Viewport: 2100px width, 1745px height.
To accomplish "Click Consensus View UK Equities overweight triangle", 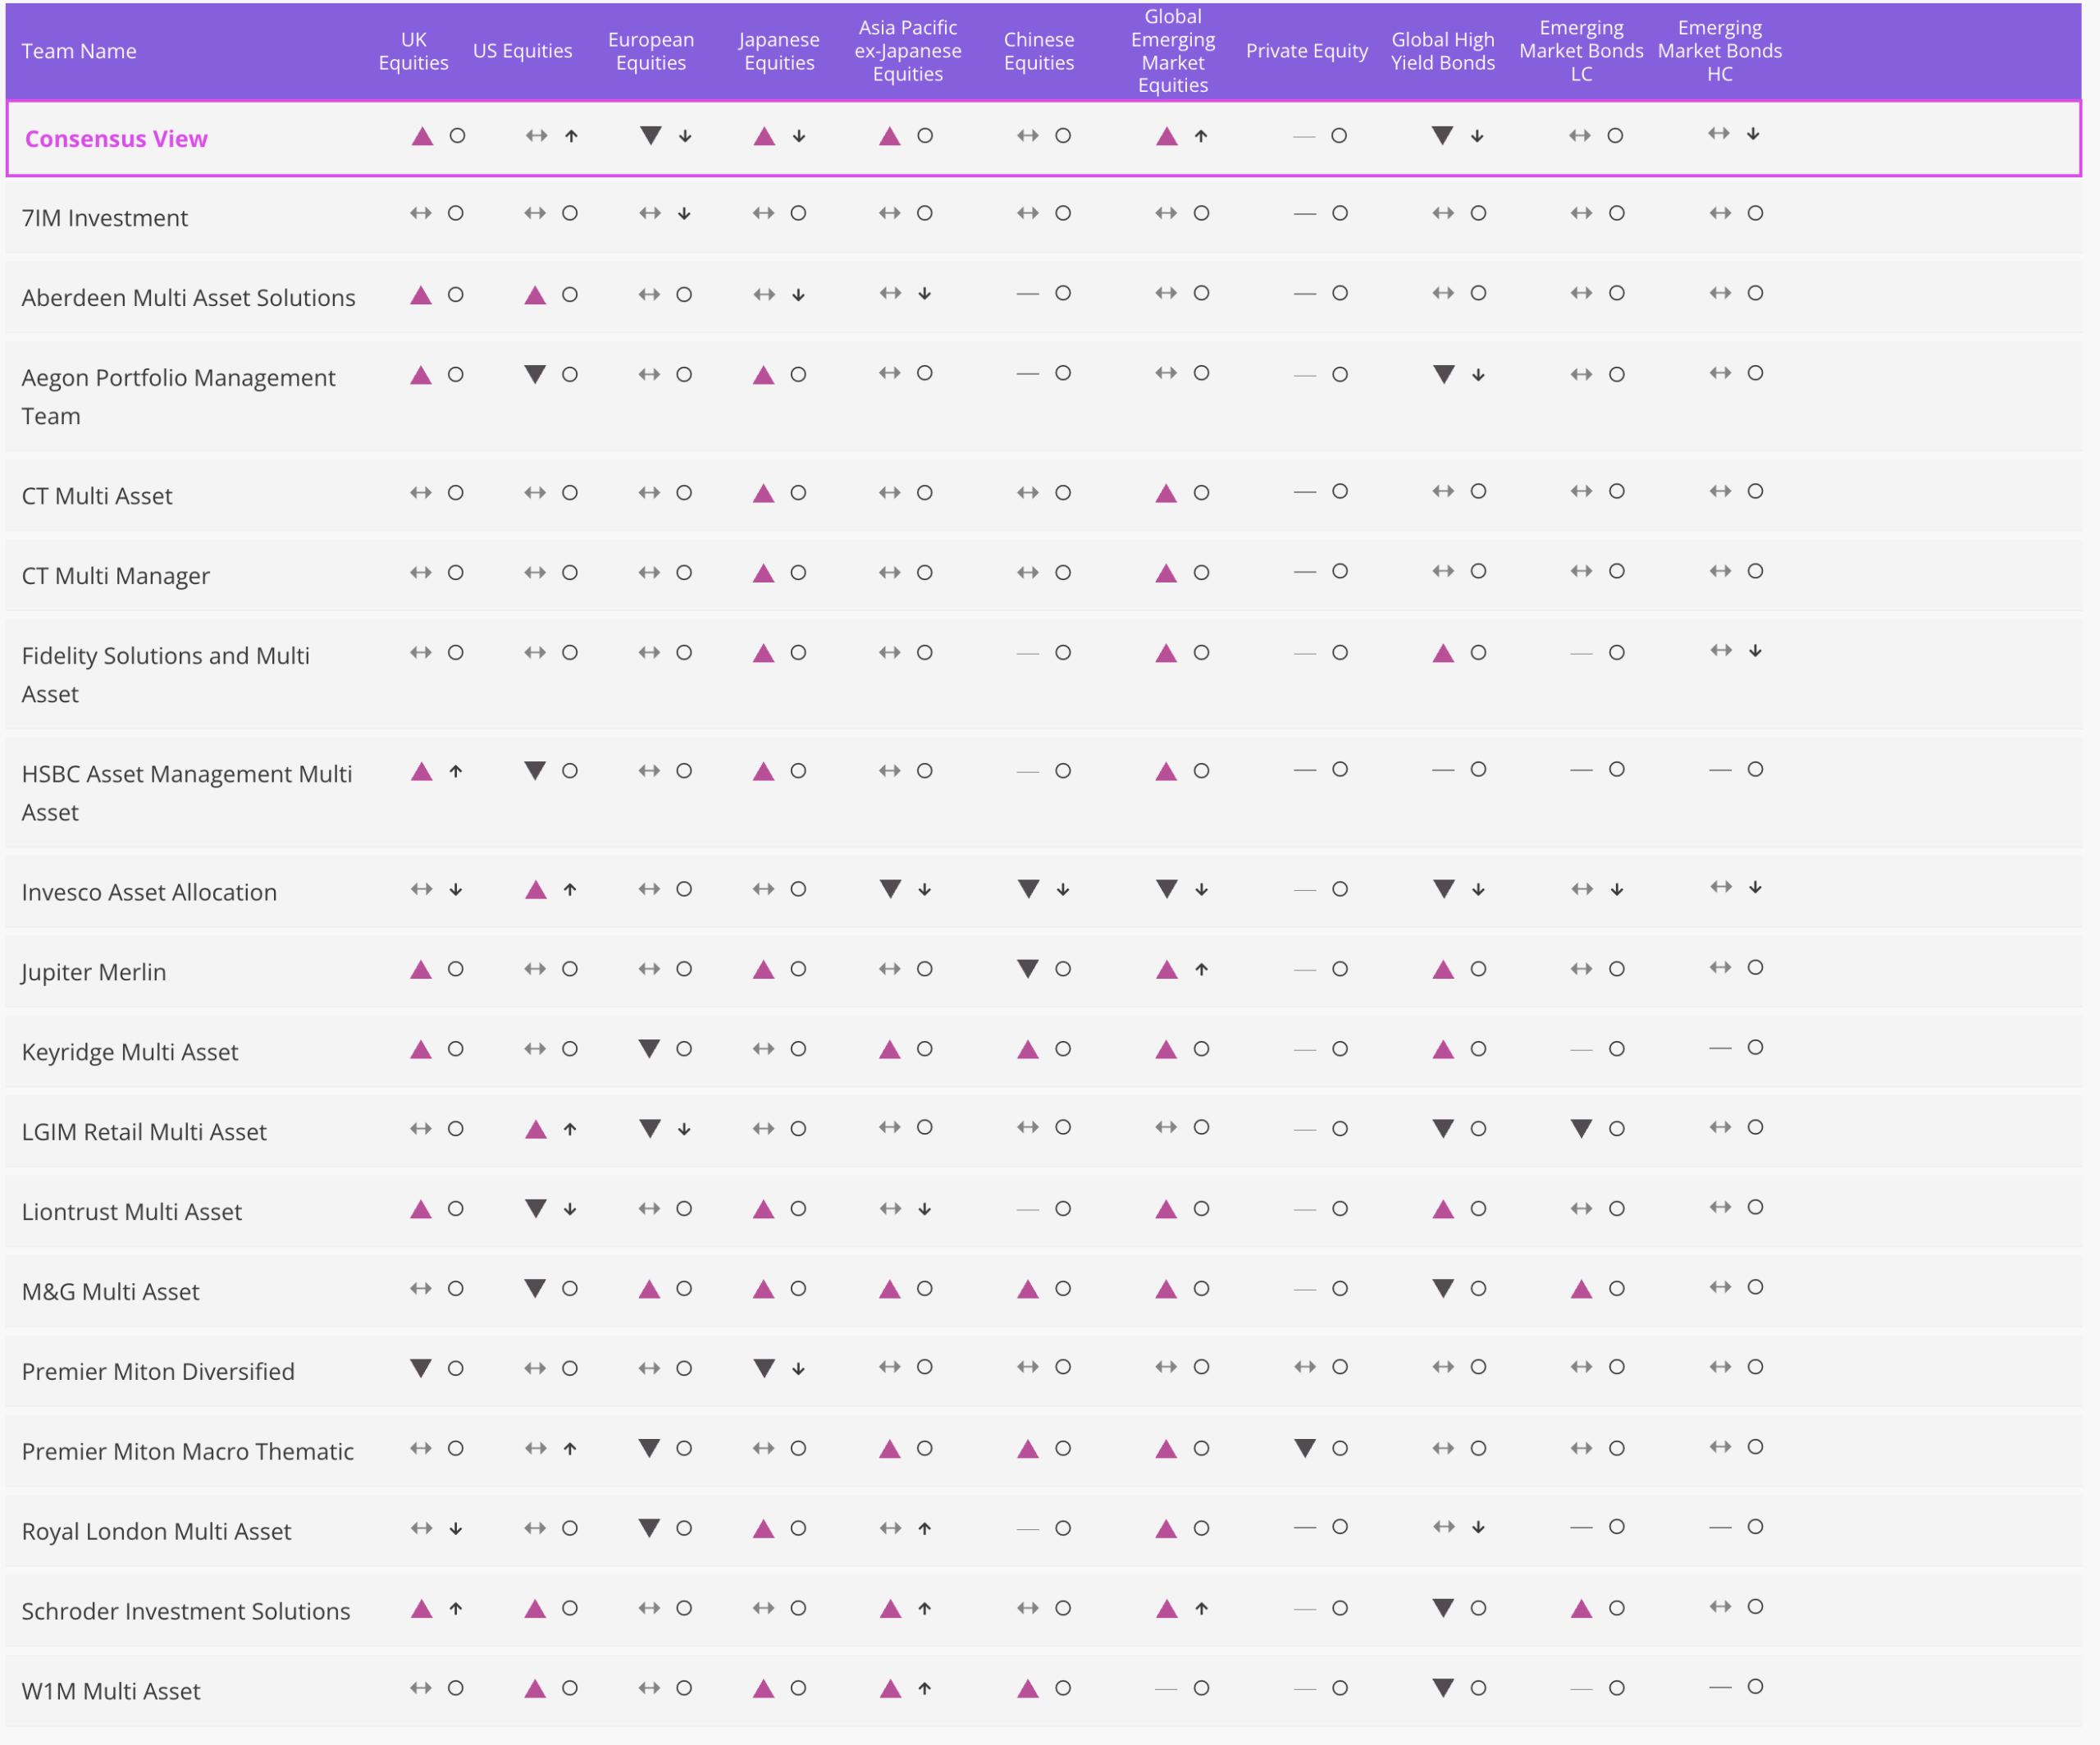I will click(422, 136).
